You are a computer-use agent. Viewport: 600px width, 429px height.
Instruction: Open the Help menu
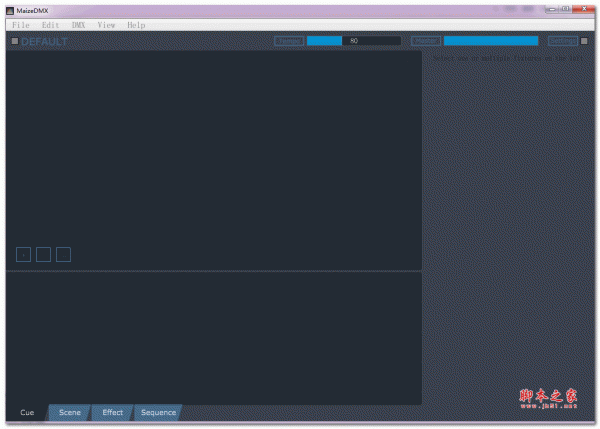136,24
